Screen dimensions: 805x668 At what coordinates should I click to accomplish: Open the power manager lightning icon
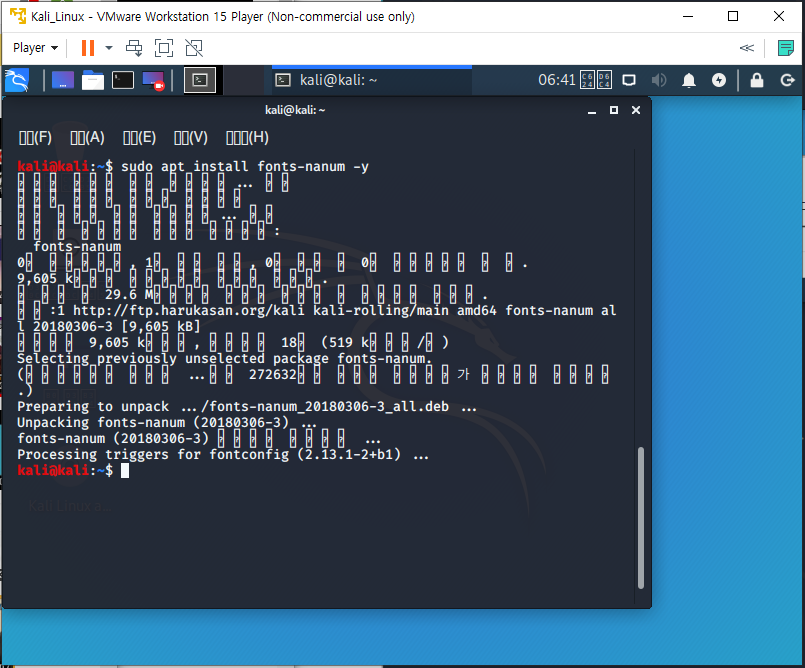pyautogui.click(x=719, y=80)
